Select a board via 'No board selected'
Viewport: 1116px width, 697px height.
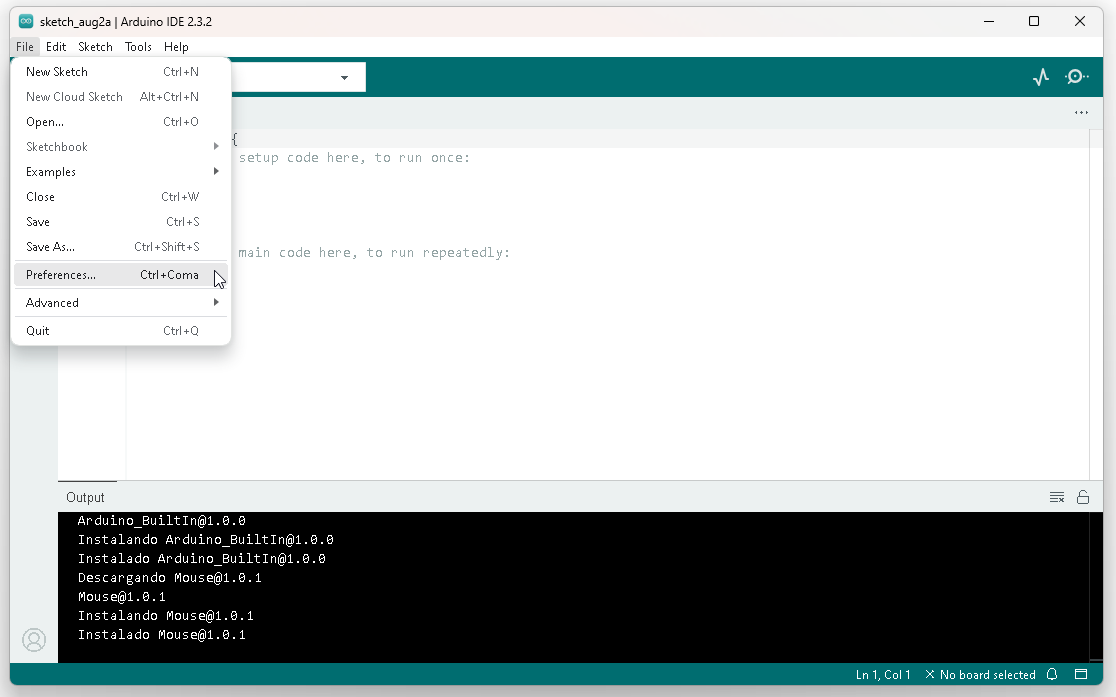990,674
